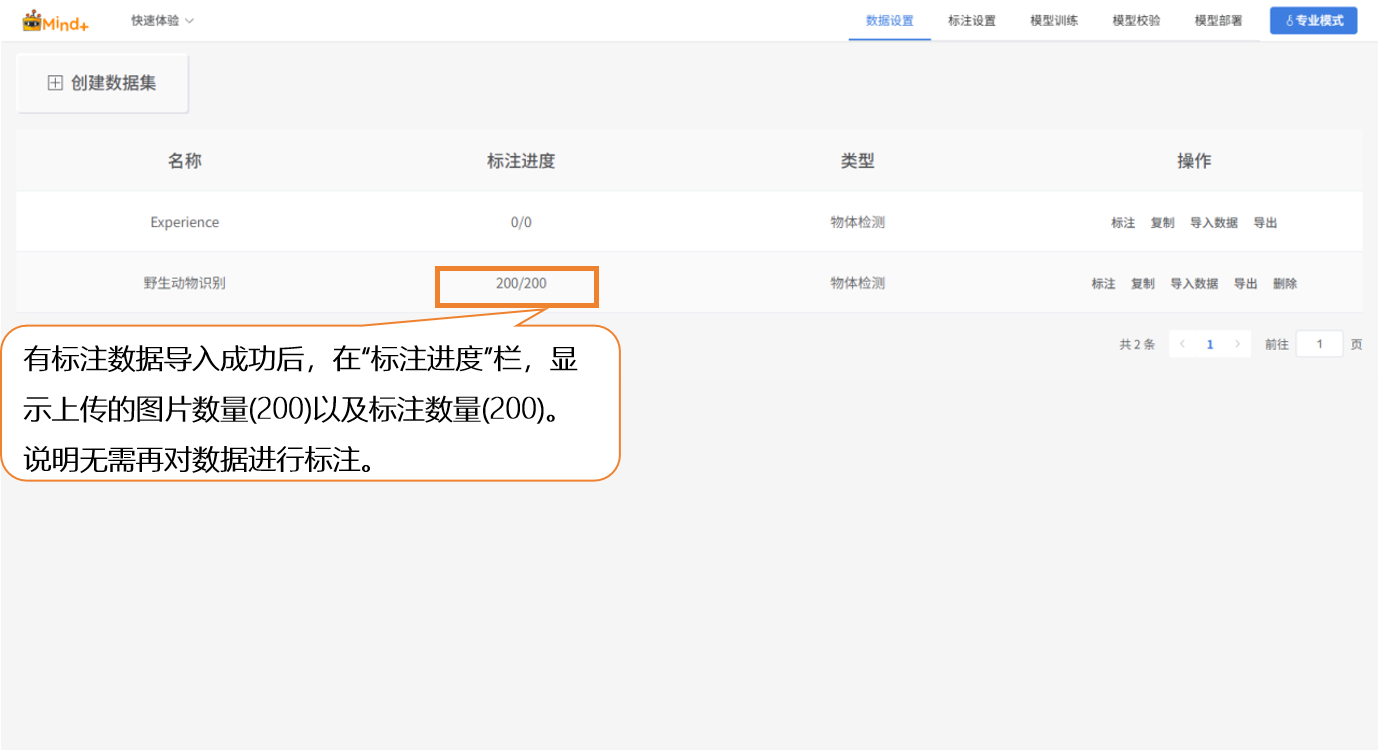
Task: Go to the 模型训练 tab
Action: pos(1054,20)
